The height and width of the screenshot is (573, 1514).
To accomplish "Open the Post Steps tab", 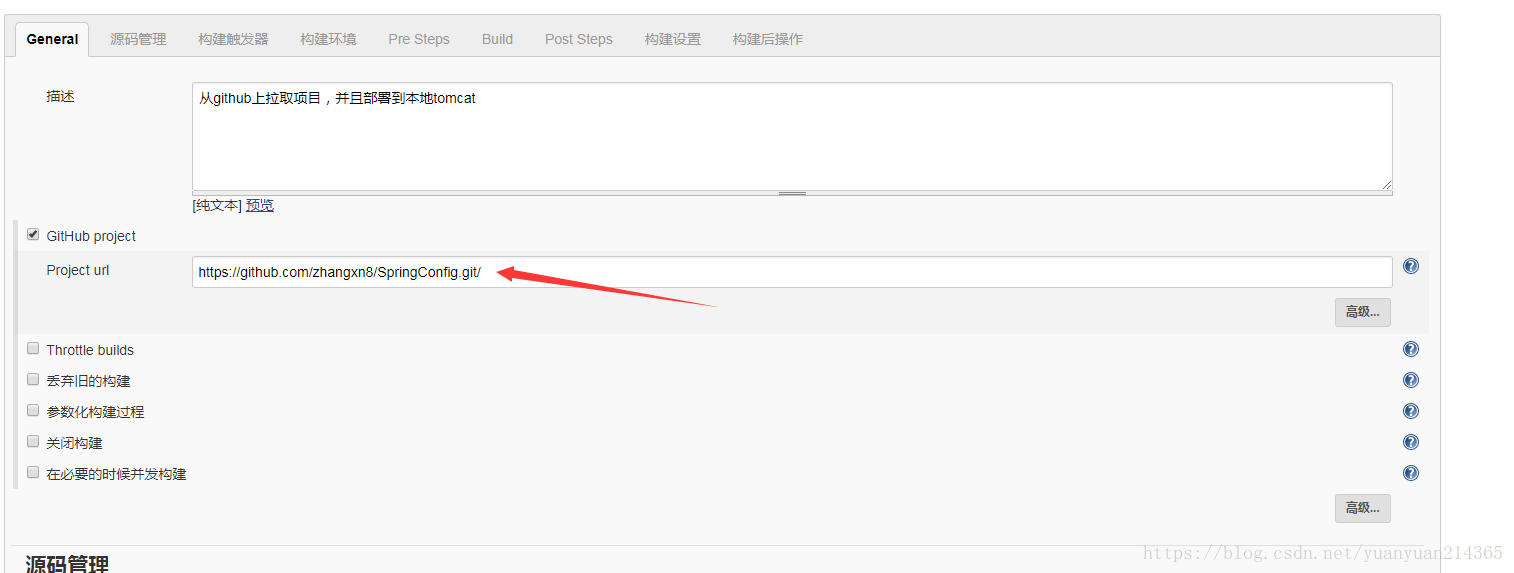I will click(579, 39).
